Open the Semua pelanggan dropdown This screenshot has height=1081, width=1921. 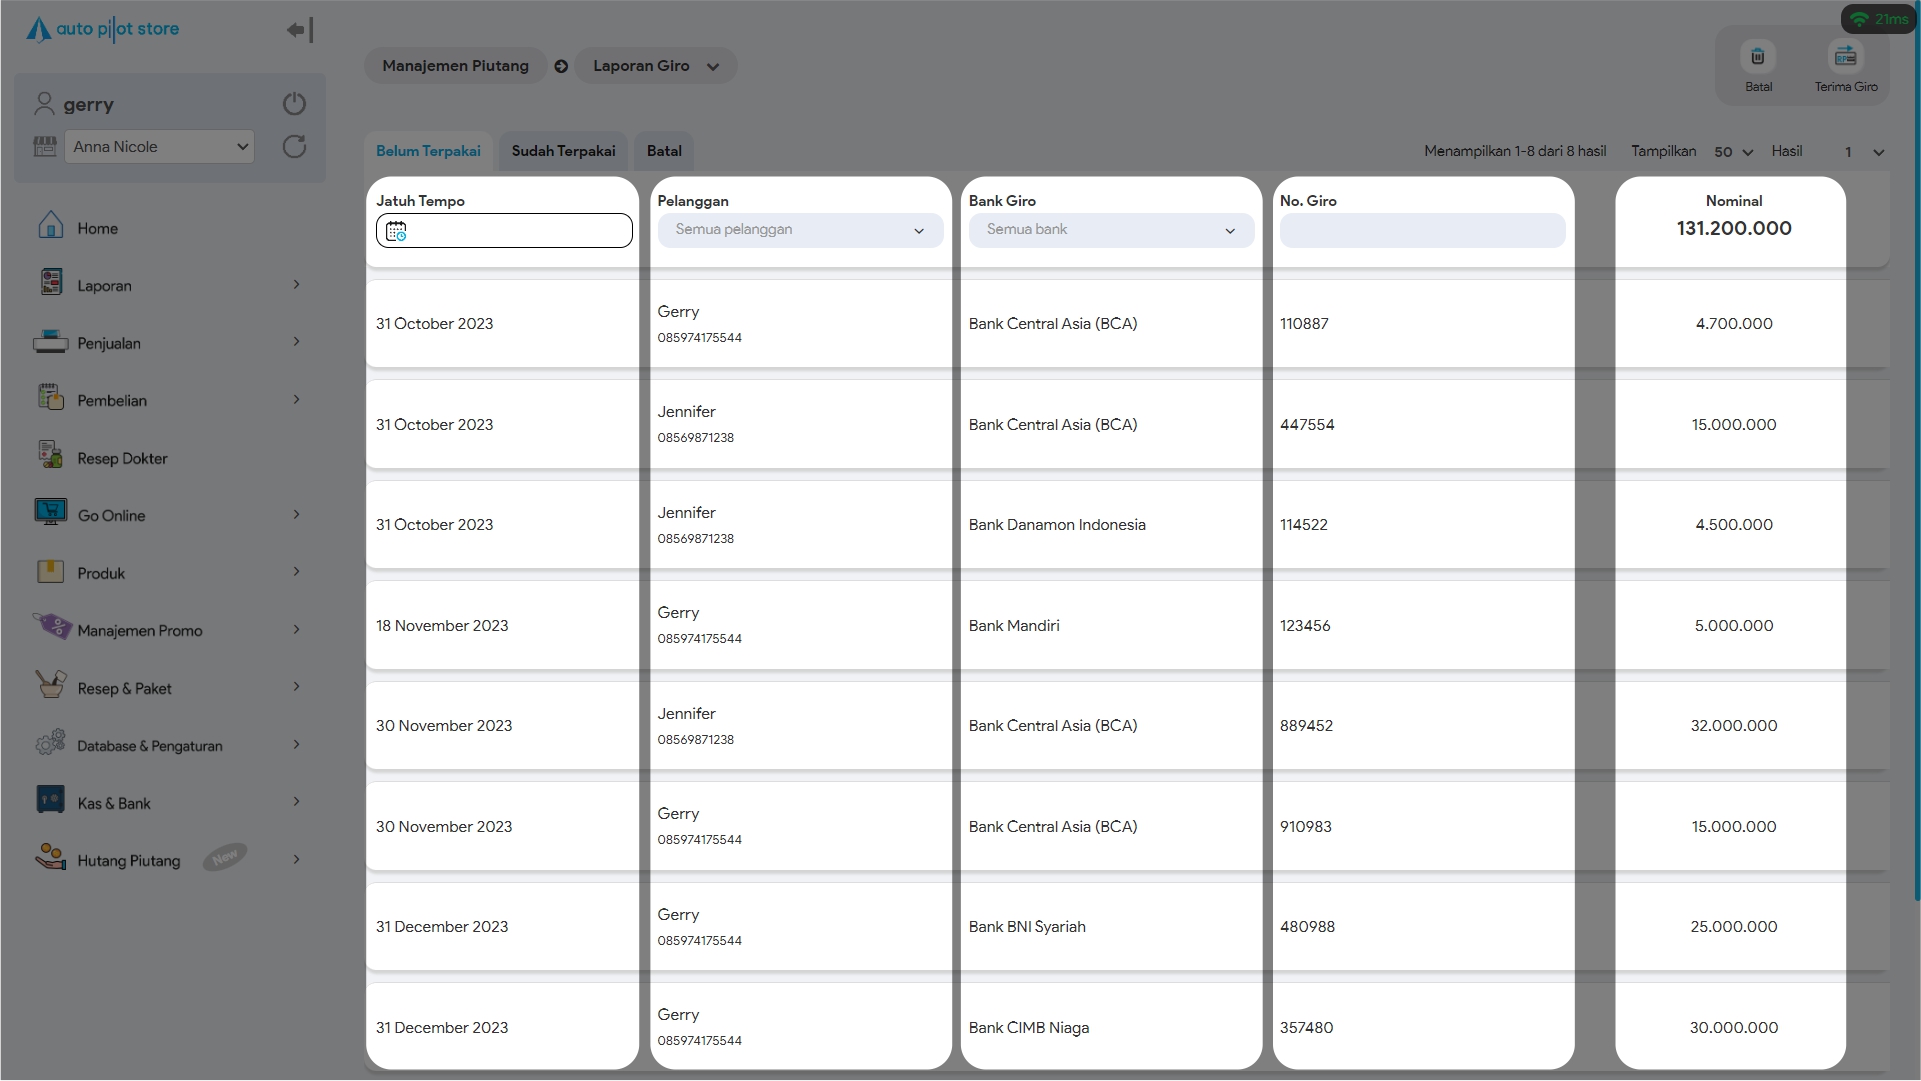coord(799,230)
